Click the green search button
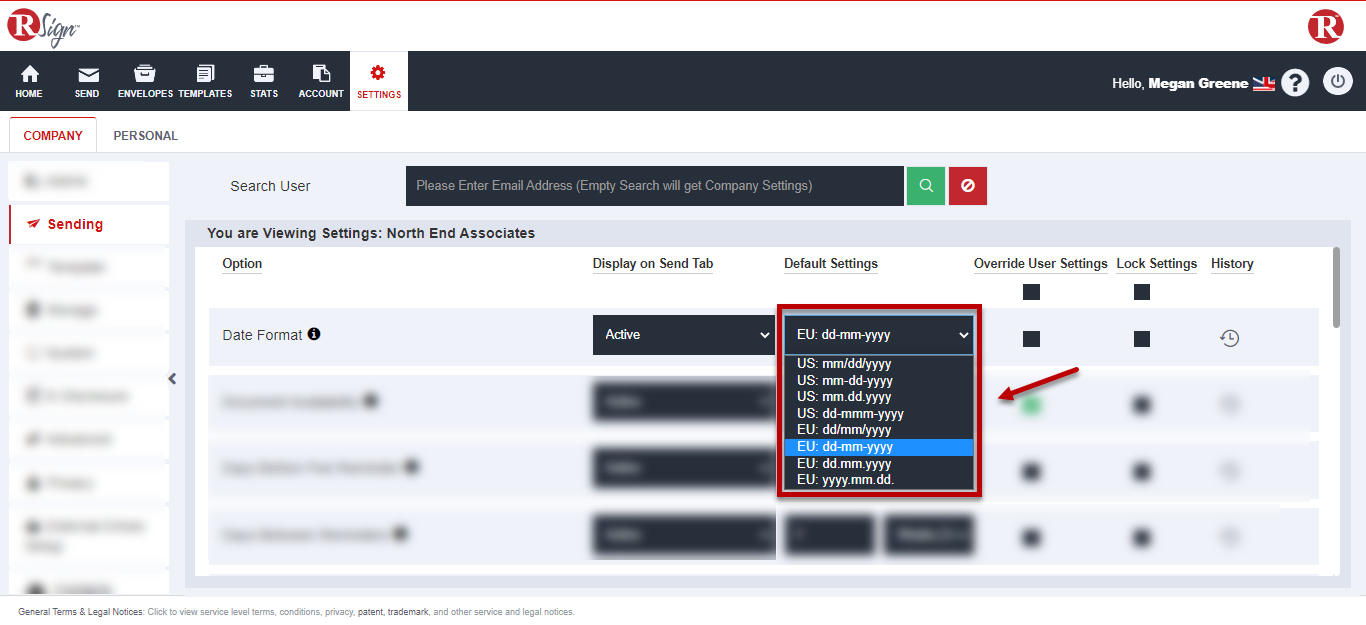 tap(925, 186)
